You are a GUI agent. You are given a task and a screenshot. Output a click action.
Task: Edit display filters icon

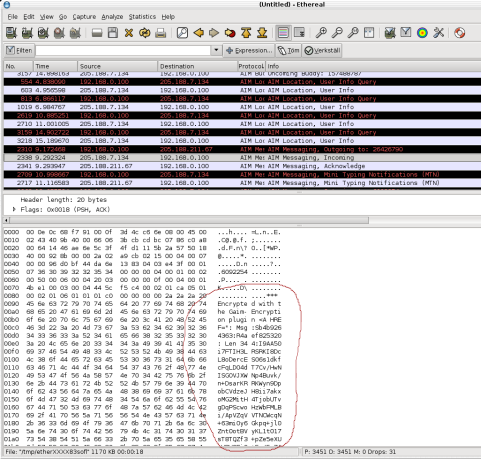(406, 33)
